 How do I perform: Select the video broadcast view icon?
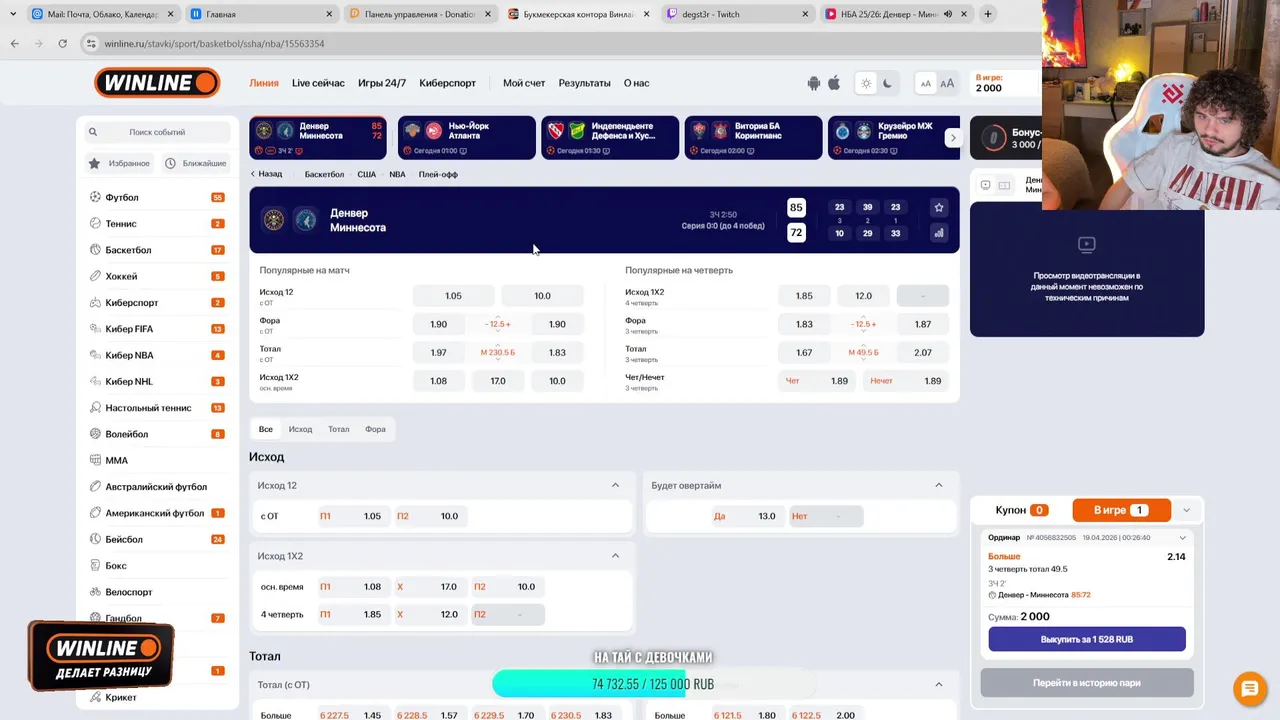tap(985, 185)
